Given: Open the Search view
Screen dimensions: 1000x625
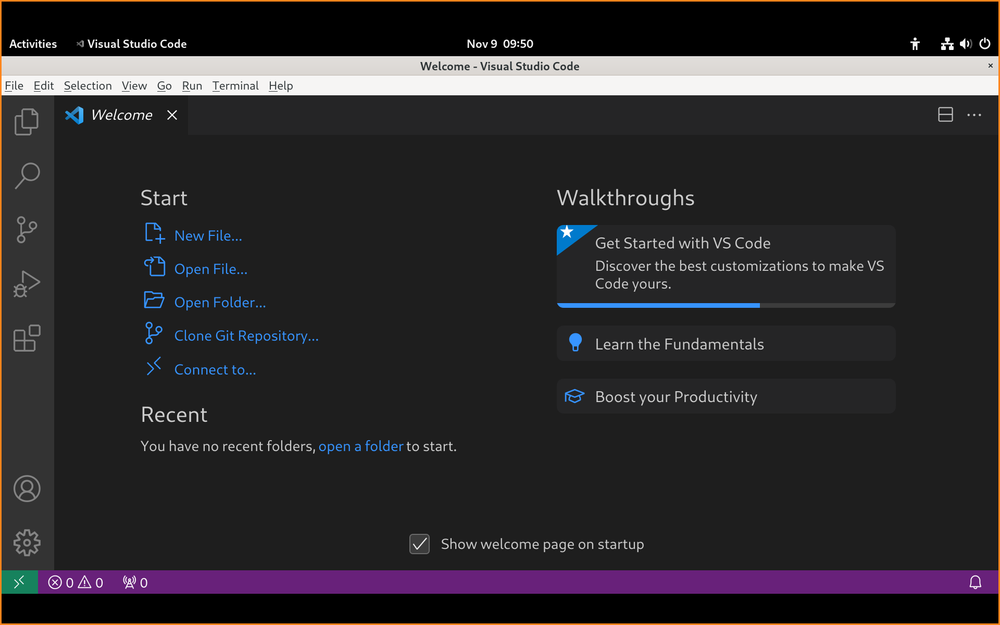Looking at the screenshot, I should coord(26,175).
